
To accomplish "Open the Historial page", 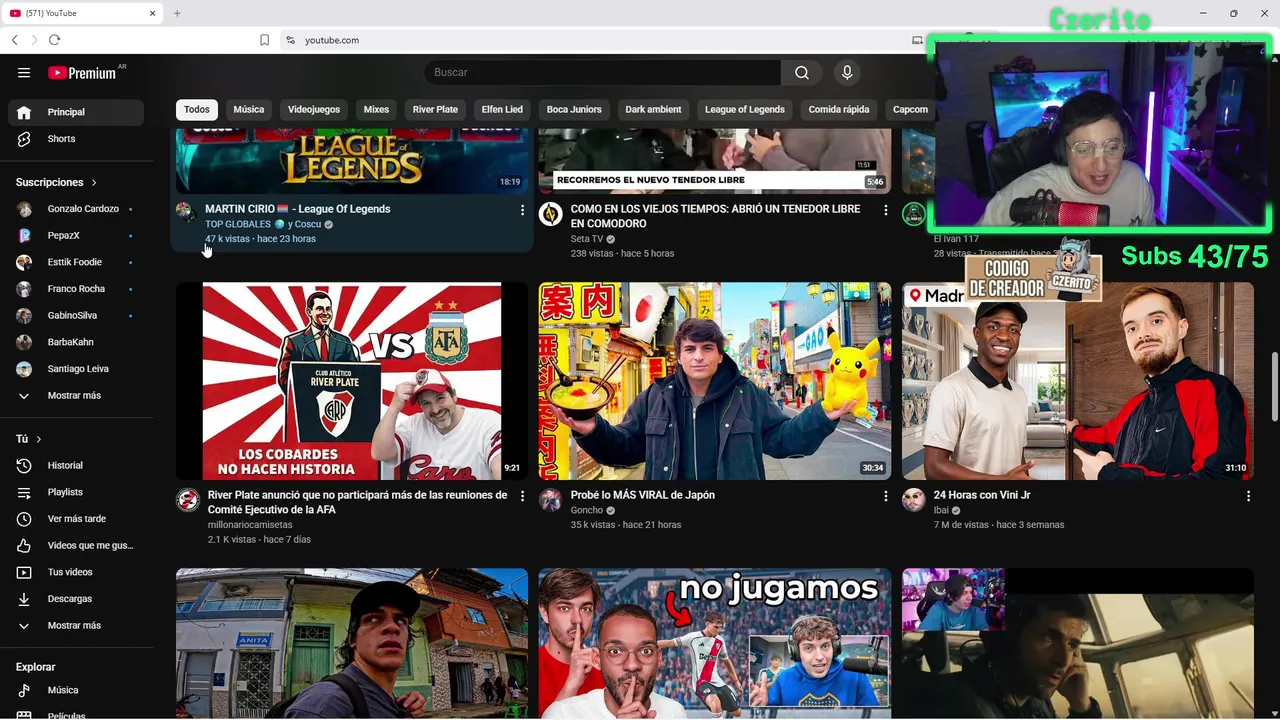I will tap(76, 466).
